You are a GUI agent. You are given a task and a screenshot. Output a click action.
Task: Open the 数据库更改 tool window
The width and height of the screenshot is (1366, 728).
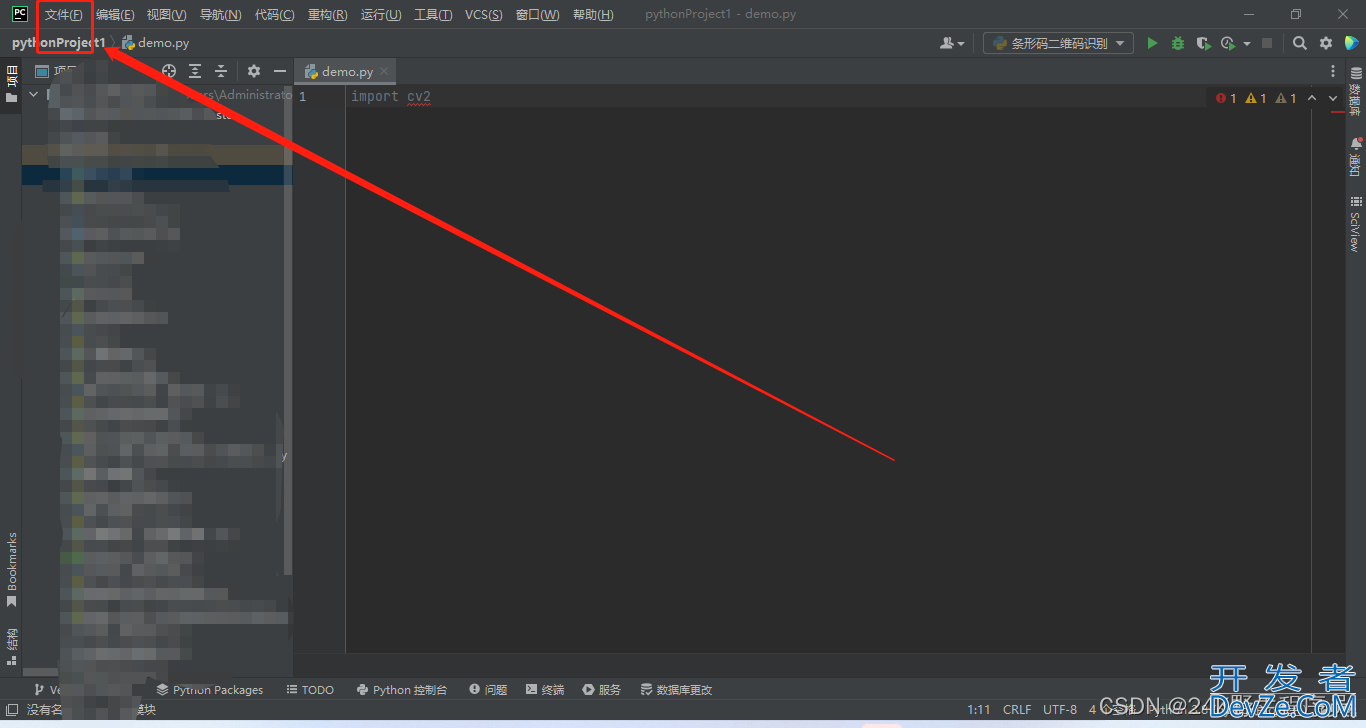coord(677,690)
